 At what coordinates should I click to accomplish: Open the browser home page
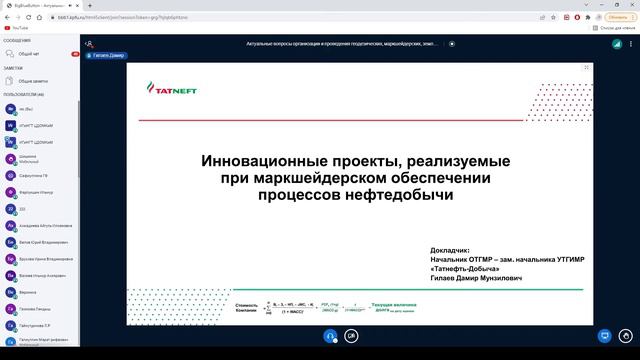[39, 17]
